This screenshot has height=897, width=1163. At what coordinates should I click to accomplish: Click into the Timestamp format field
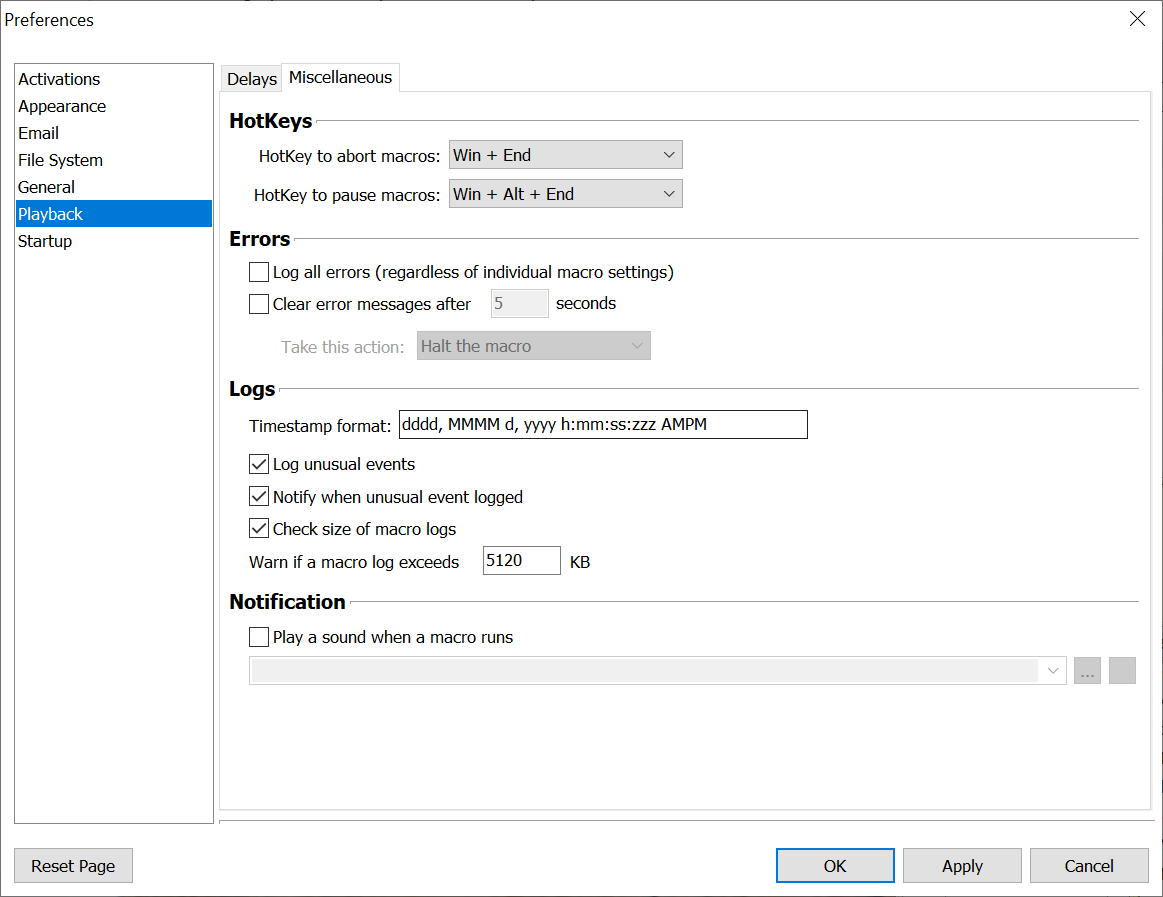[x=602, y=425]
